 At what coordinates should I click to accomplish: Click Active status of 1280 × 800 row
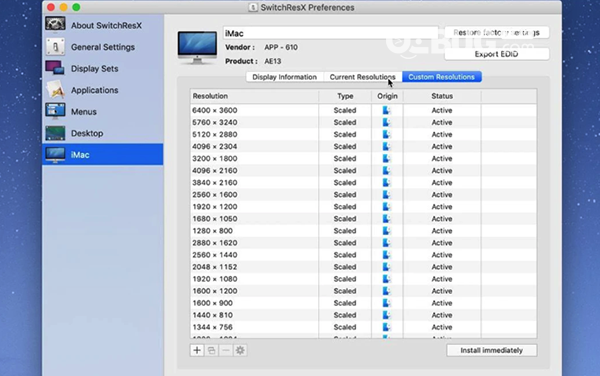coord(442,231)
